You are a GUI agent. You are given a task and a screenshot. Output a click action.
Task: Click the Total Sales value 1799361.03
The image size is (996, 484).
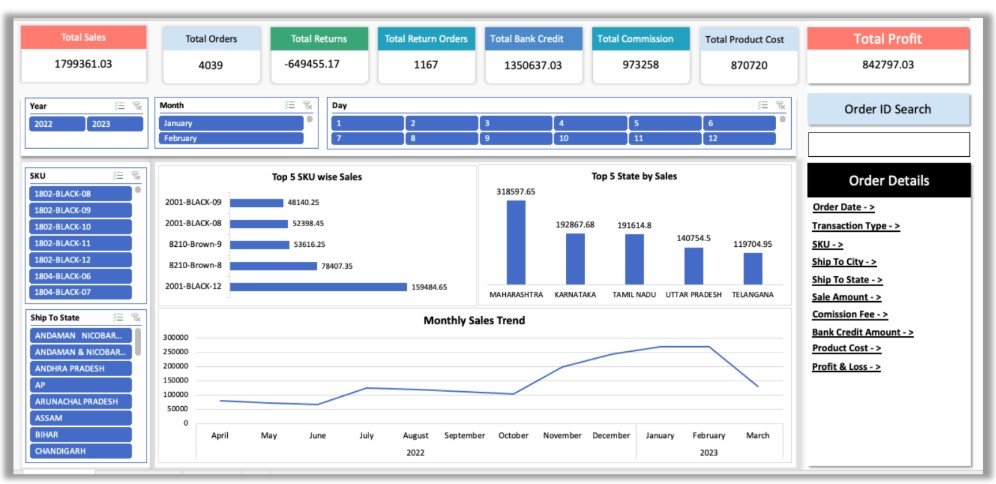point(83,64)
